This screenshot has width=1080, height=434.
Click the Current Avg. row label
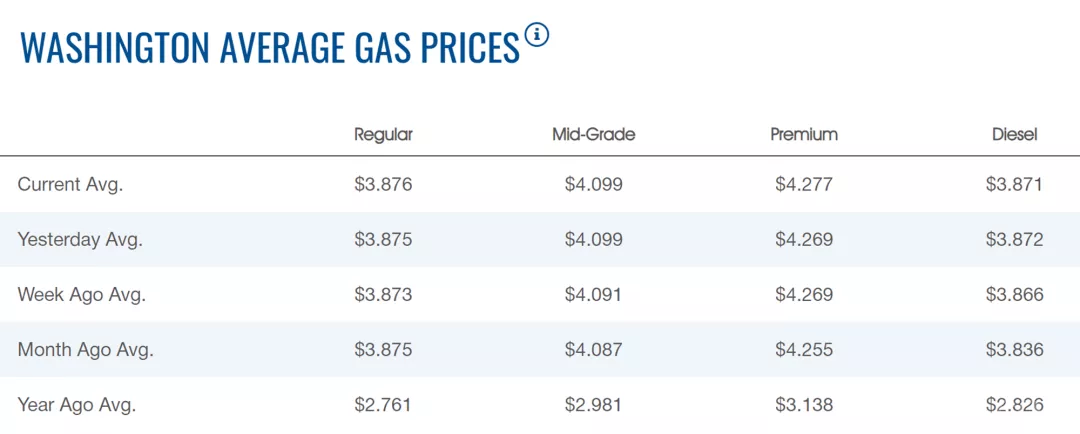click(70, 184)
